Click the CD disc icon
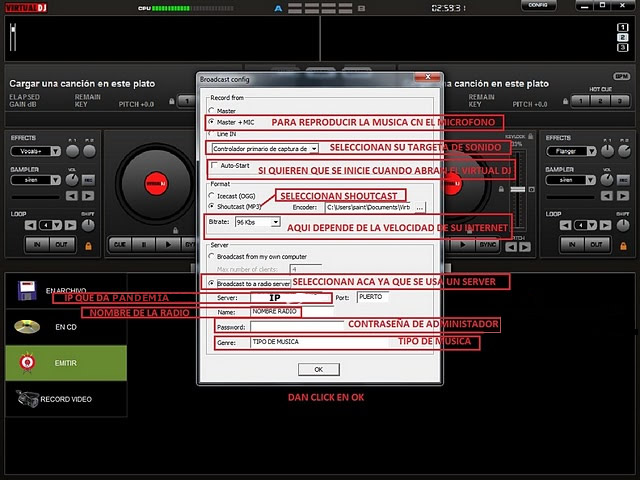This screenshot has width=640, height=480. tap(27, 327)
